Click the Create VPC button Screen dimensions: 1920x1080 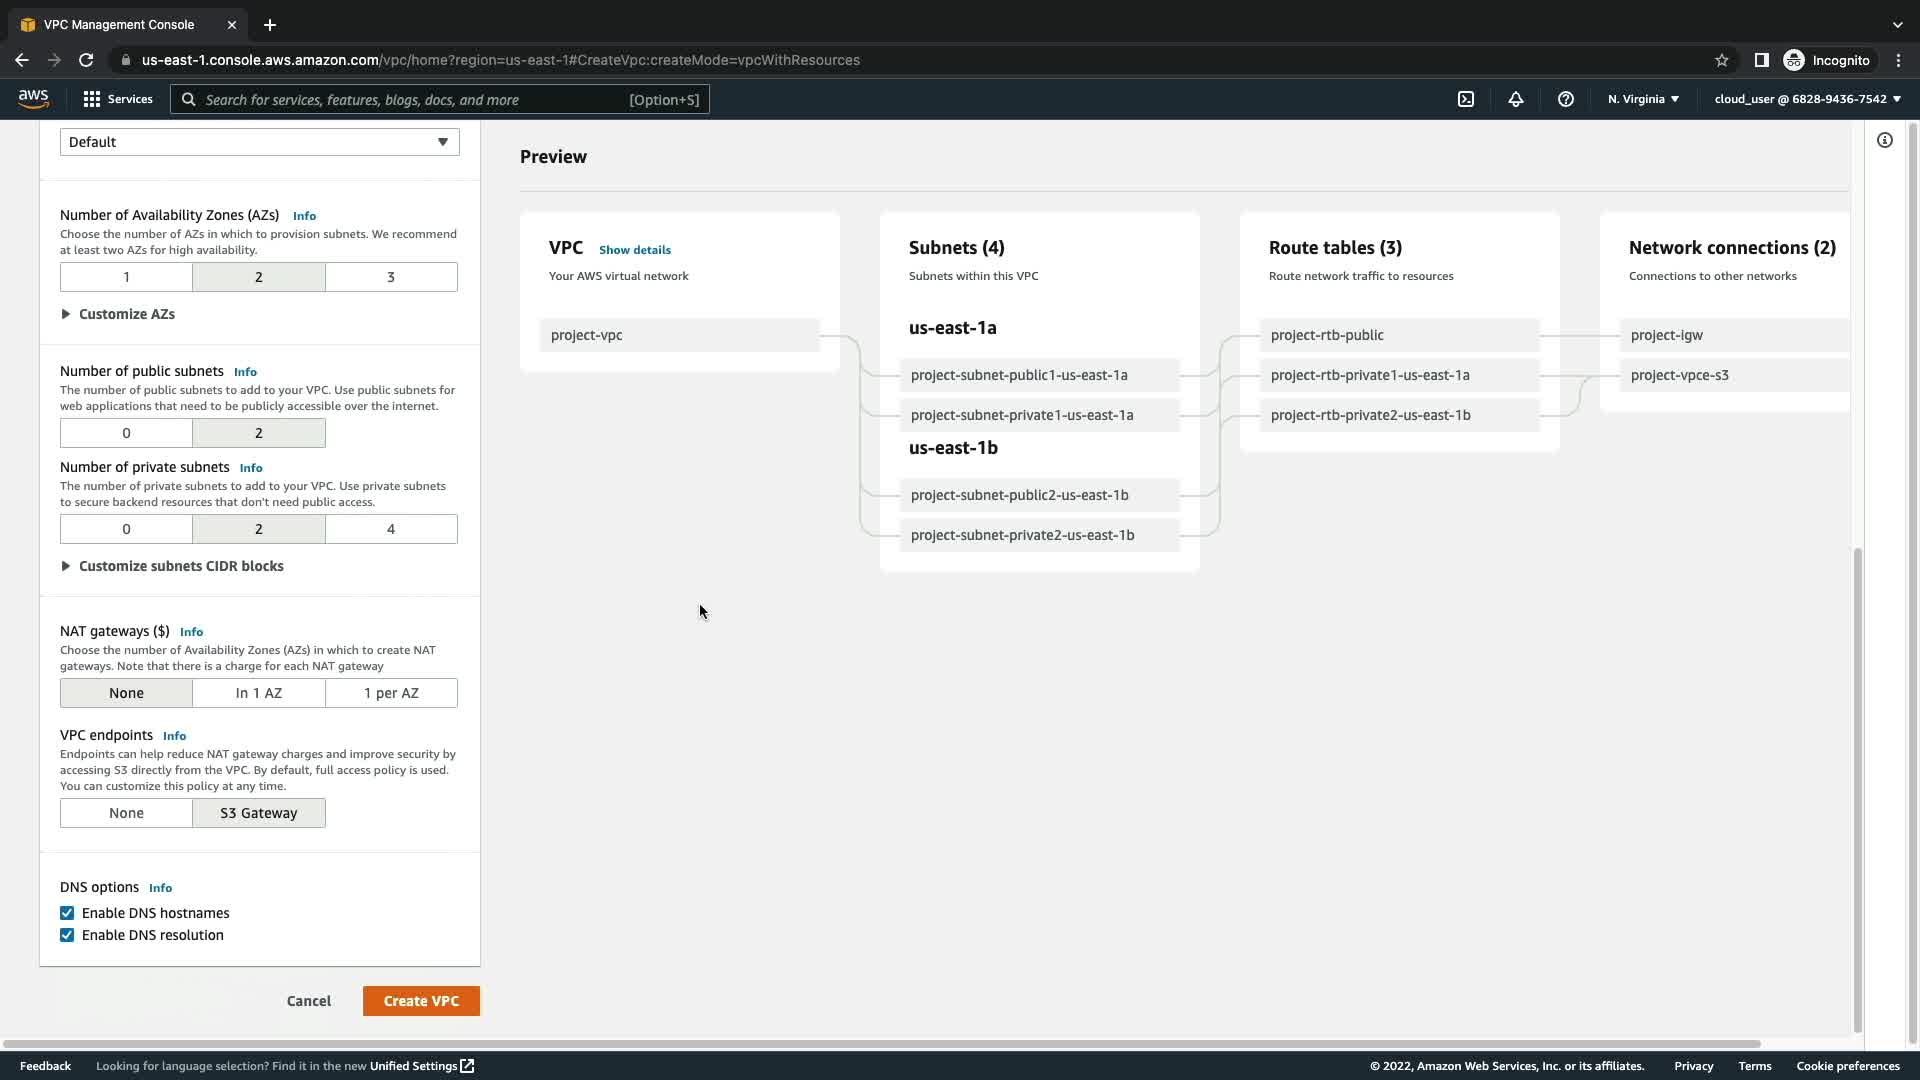(x=421, y=1001)
